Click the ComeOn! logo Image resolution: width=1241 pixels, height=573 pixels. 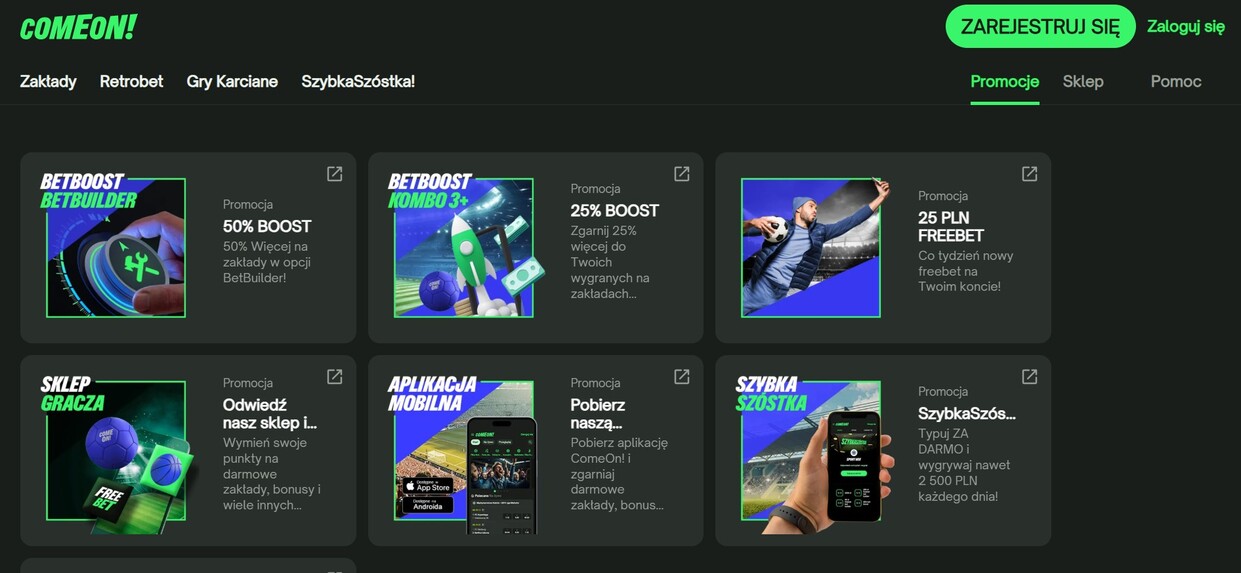(x=78, y=27)
